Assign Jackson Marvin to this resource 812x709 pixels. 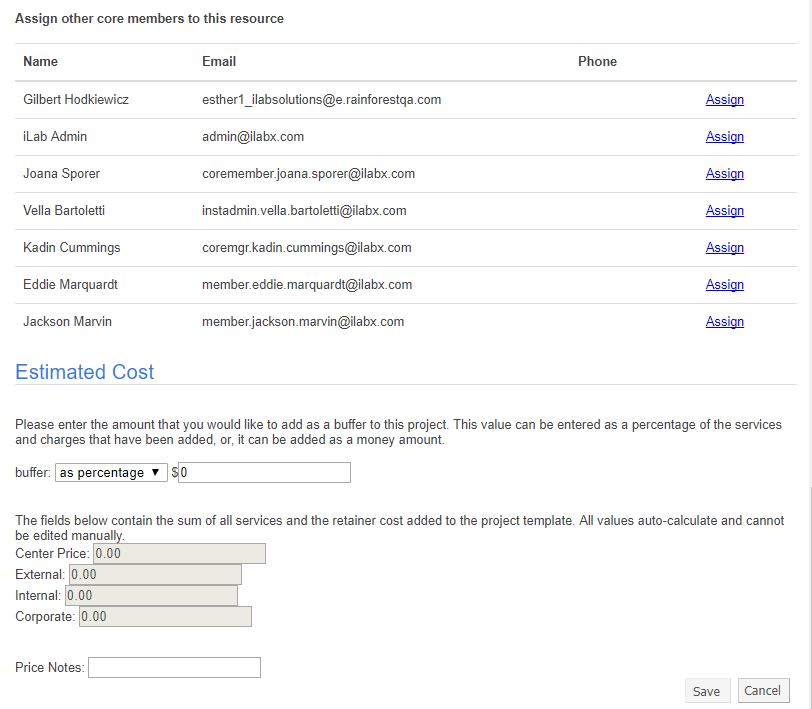[x=724, y=322]
